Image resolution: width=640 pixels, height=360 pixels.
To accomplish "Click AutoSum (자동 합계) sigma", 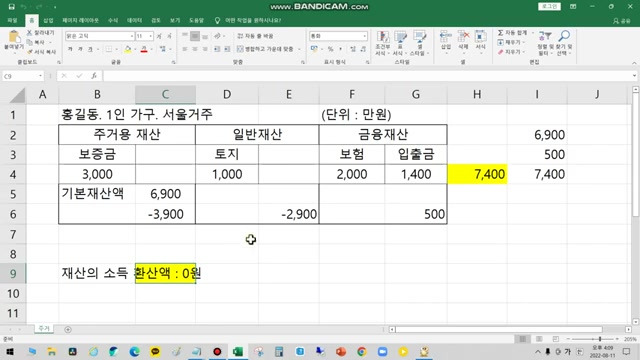I will pos(512,33).
